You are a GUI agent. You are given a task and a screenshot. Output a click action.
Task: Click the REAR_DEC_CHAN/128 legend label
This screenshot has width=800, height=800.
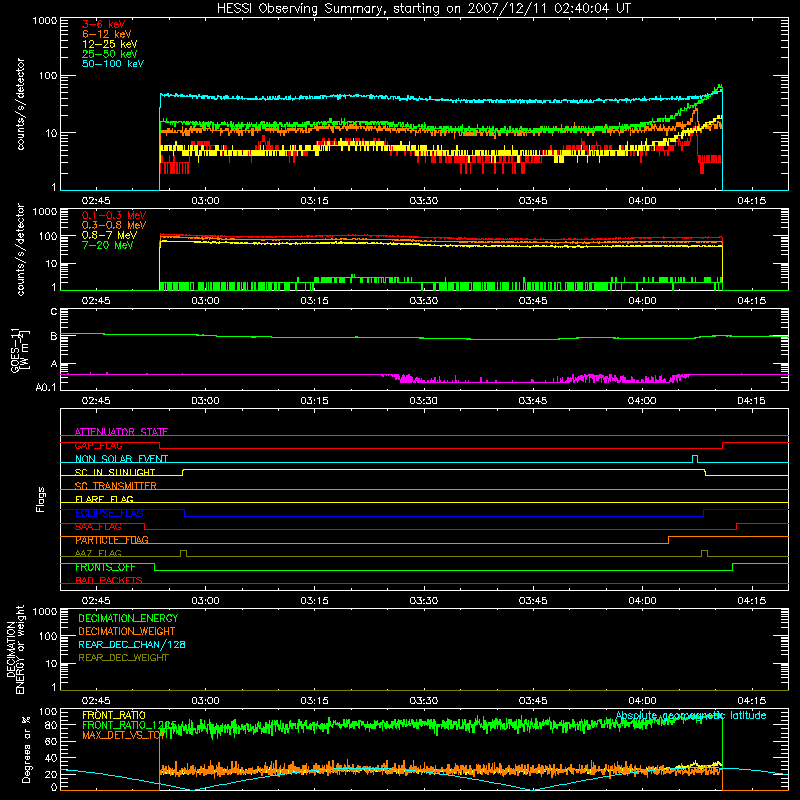(132, 644)
